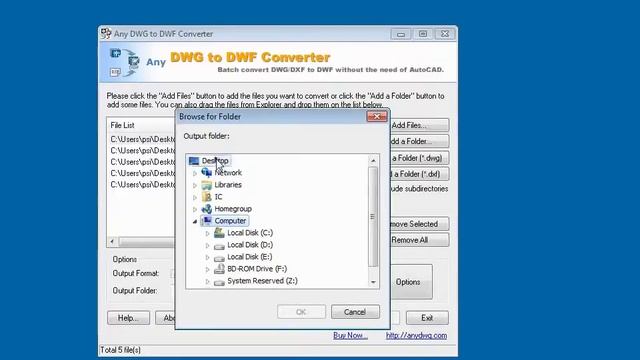Select Local Disk (E:) label
Screen dimensions: 640x360
coord(249,257)
